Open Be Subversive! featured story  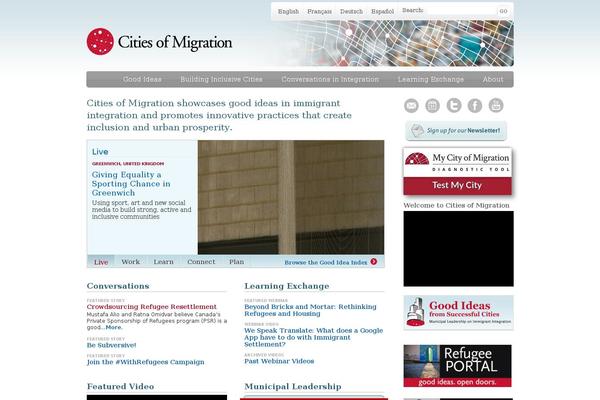point(111,345)
